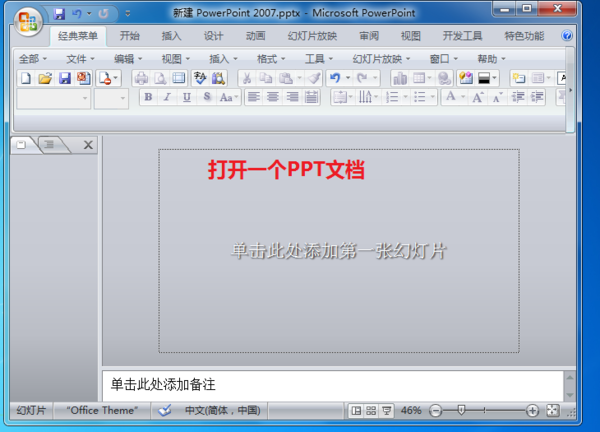This screenshot has width=600, height=432.
Task: Open Print Preview from the magnifier page icon
Action: [x=160, y=78]
